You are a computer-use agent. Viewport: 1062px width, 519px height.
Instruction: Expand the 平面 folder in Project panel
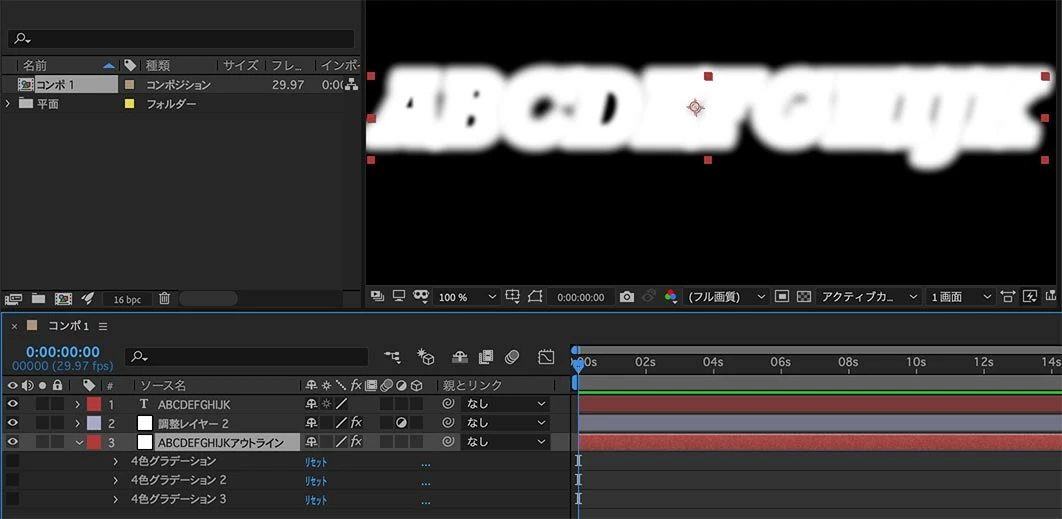(x=7, y=104)
